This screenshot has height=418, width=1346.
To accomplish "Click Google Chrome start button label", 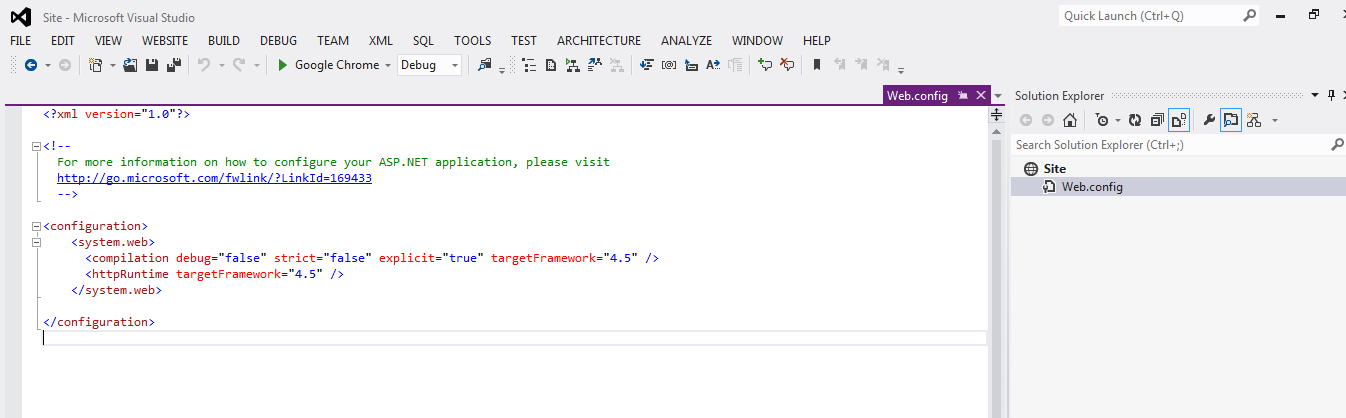I will pos(337,65).
